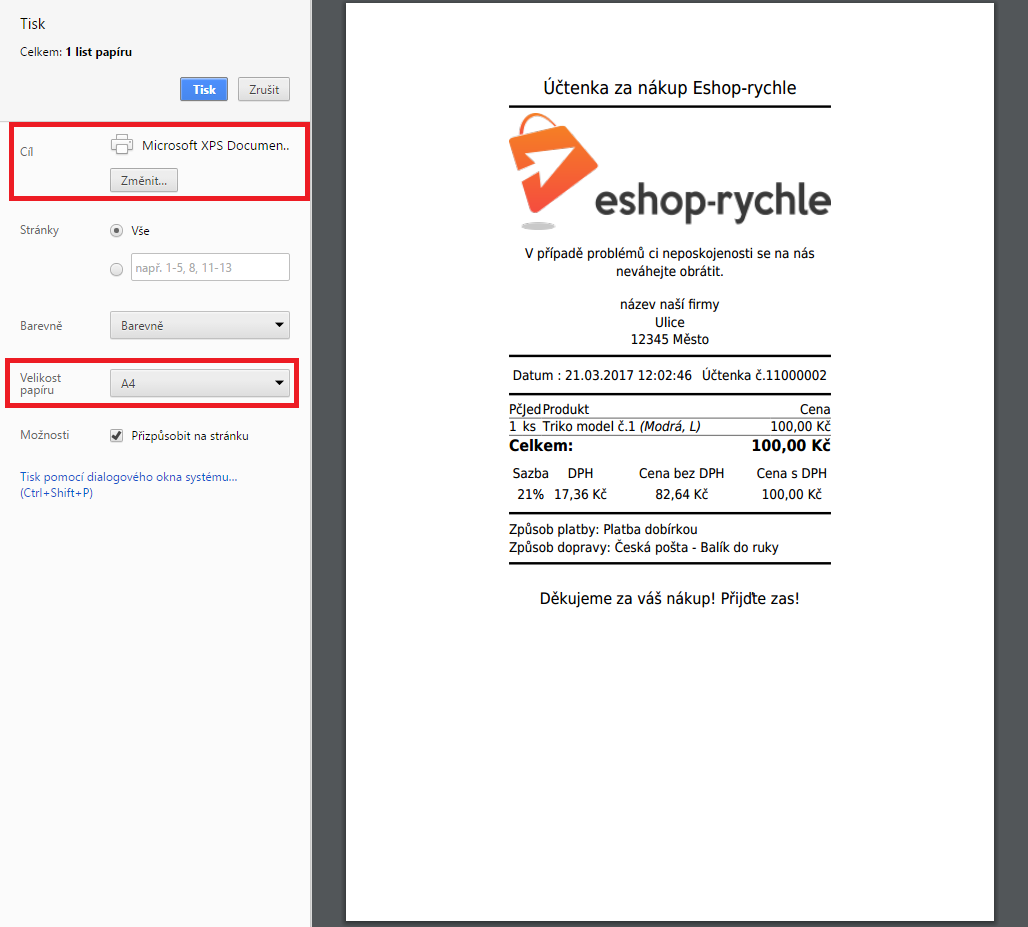Toggle the Přizpůsobit na stránku checkbox
The width and height of the screenshot is (1028, 927).
(x=117, y=436)
